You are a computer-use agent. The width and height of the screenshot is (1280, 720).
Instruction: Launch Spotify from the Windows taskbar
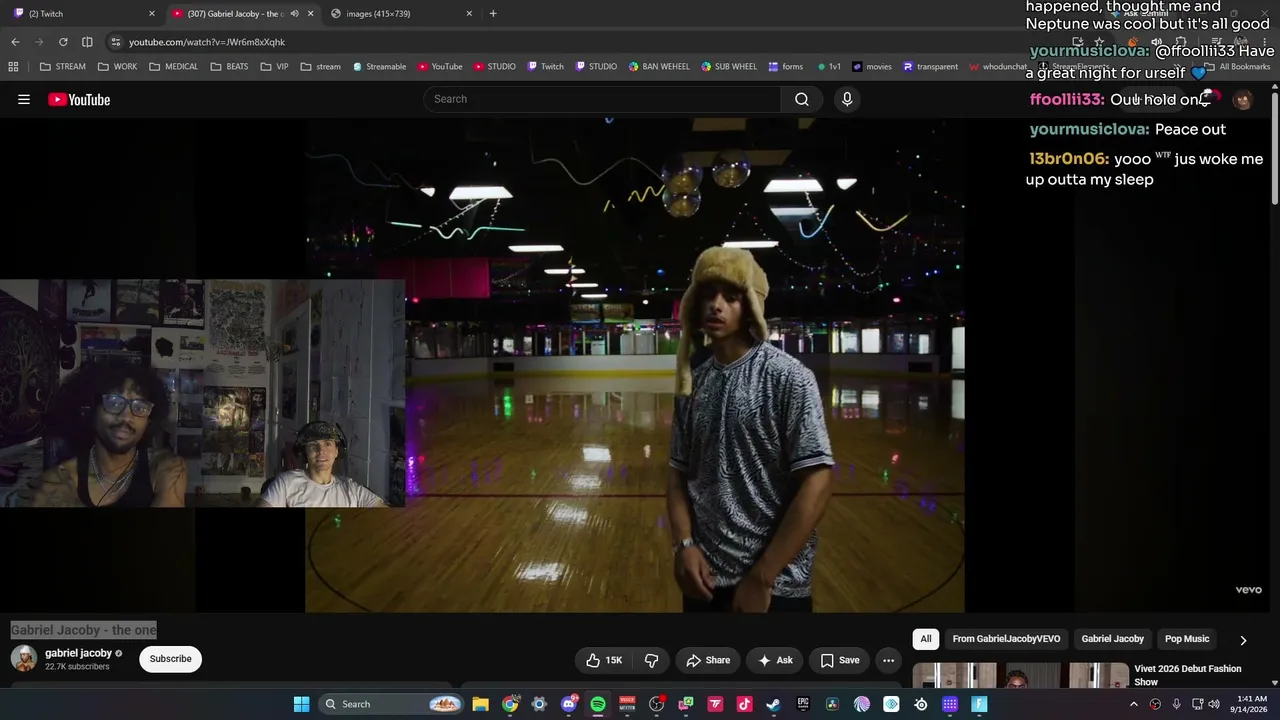[598, 704]
